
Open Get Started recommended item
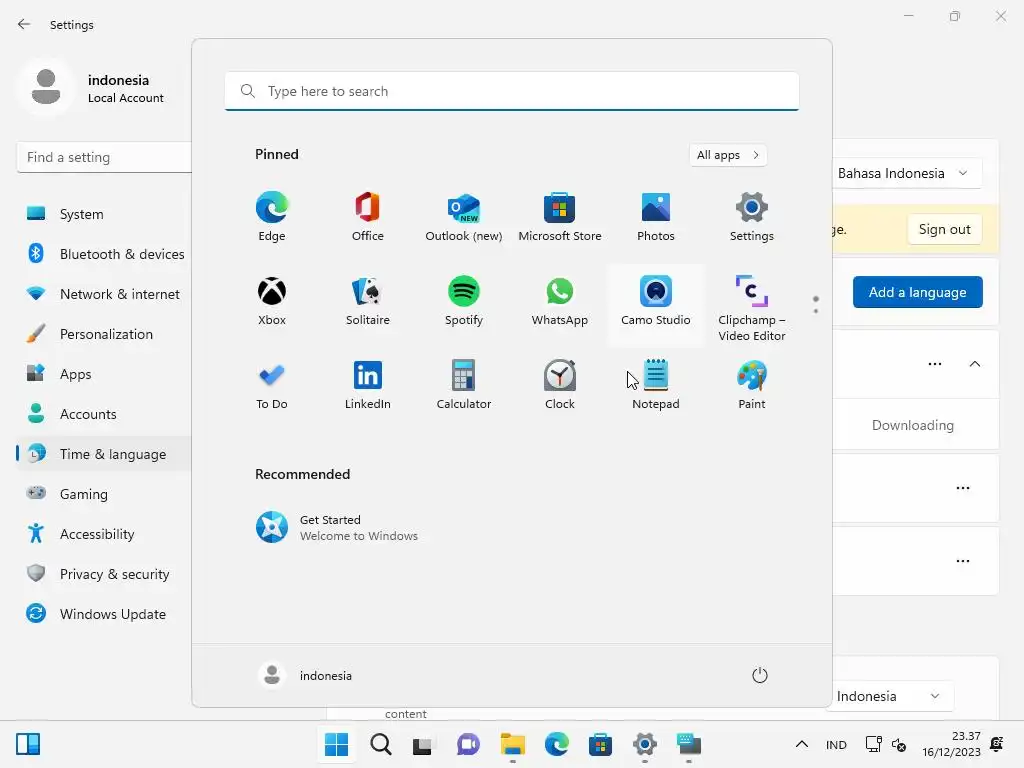click(x=336, y=528)
